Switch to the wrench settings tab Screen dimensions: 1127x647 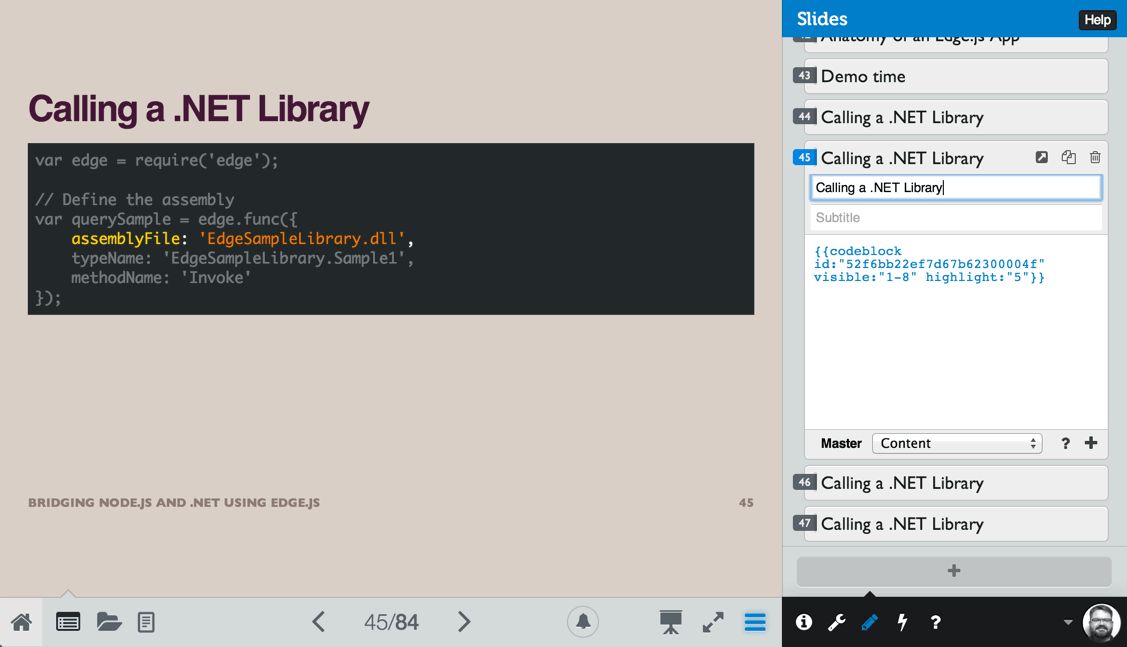tap(836, 622)
